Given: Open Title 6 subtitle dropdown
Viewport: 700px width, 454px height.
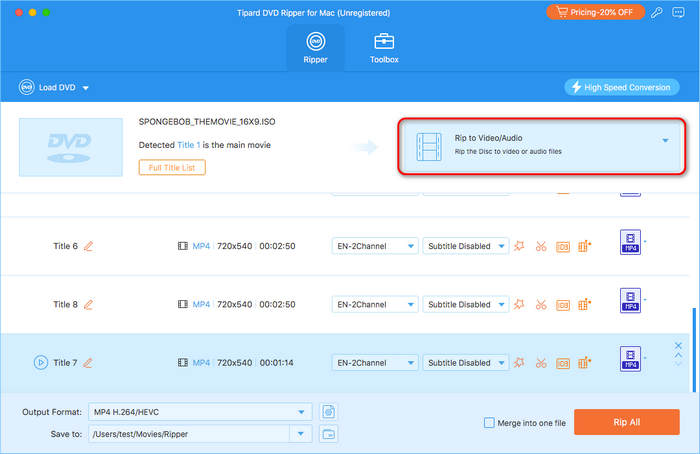Looking at the screenshot, I should 466,246.
